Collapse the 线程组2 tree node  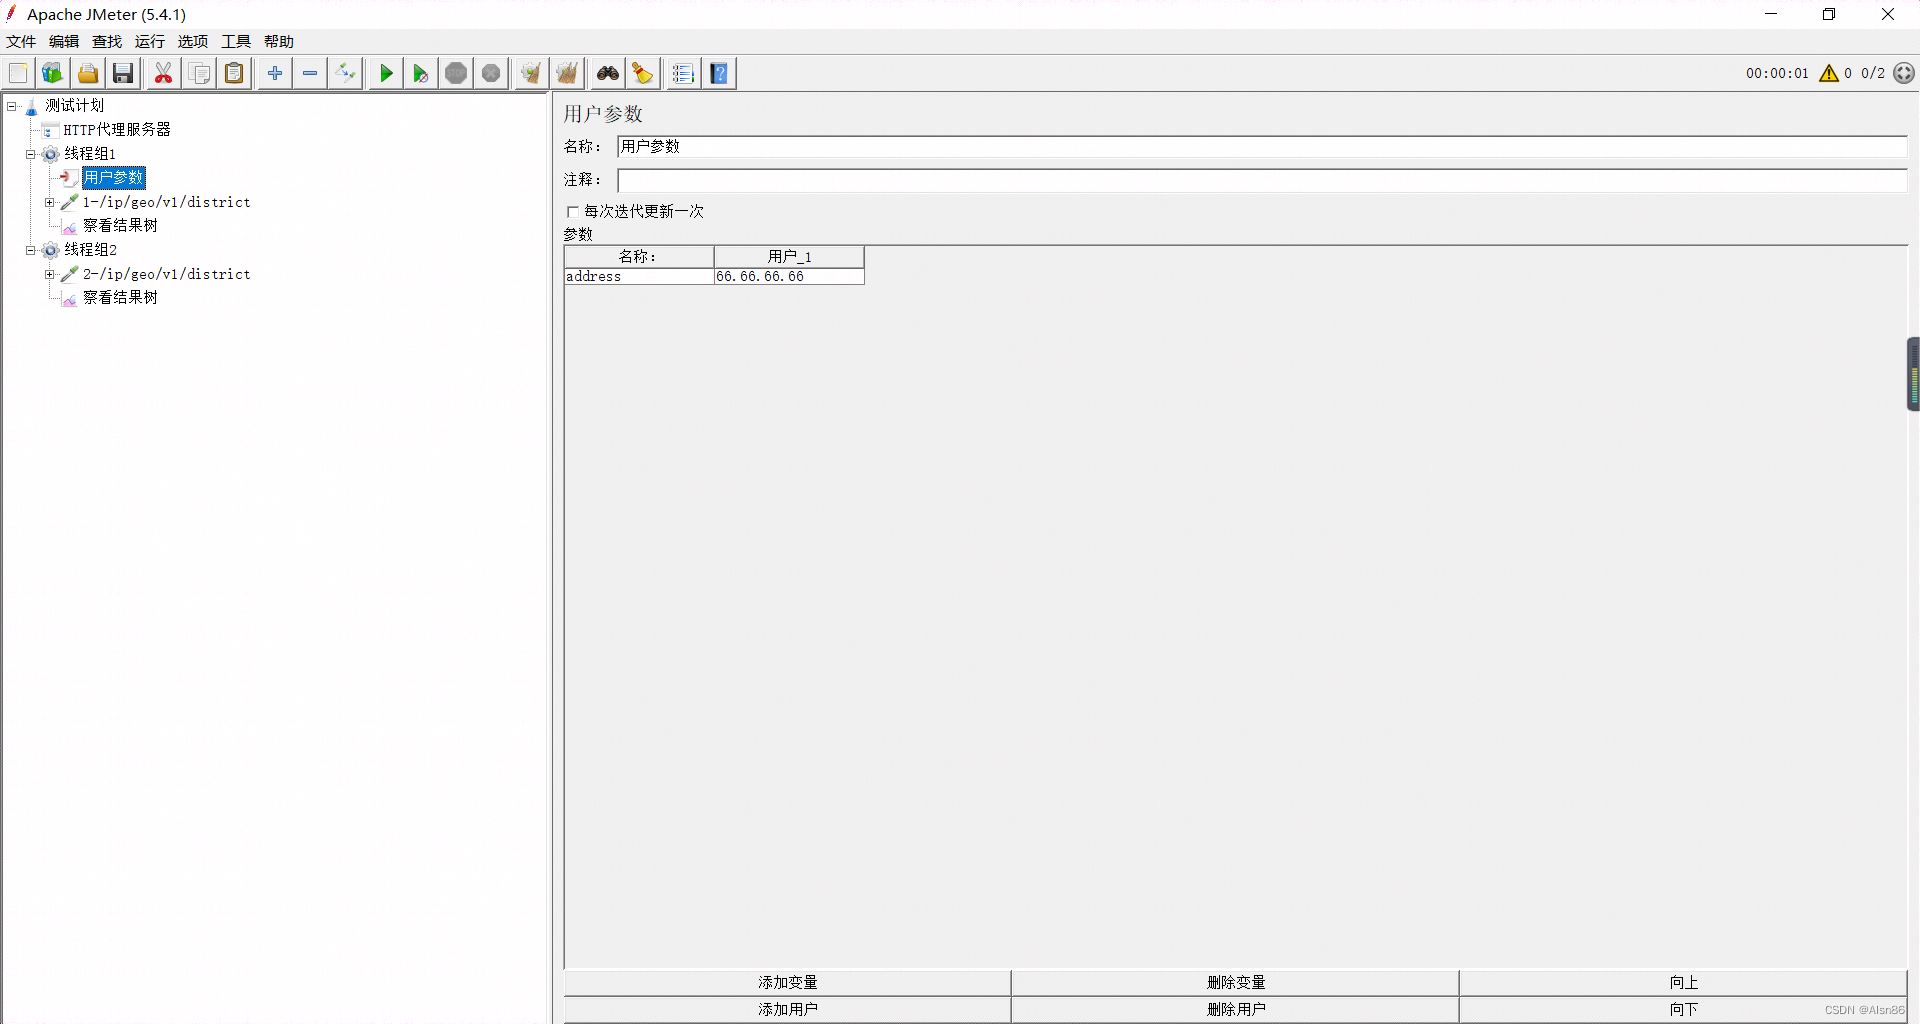coord(31,250)
